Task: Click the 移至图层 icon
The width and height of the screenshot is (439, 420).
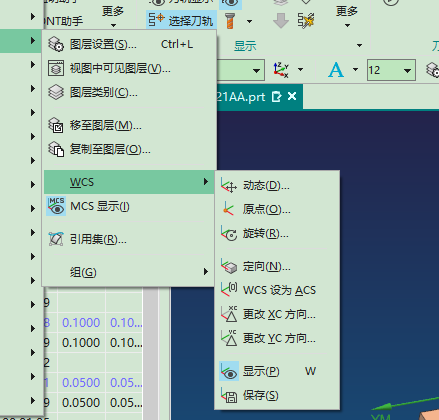Action: coord(56,125)
